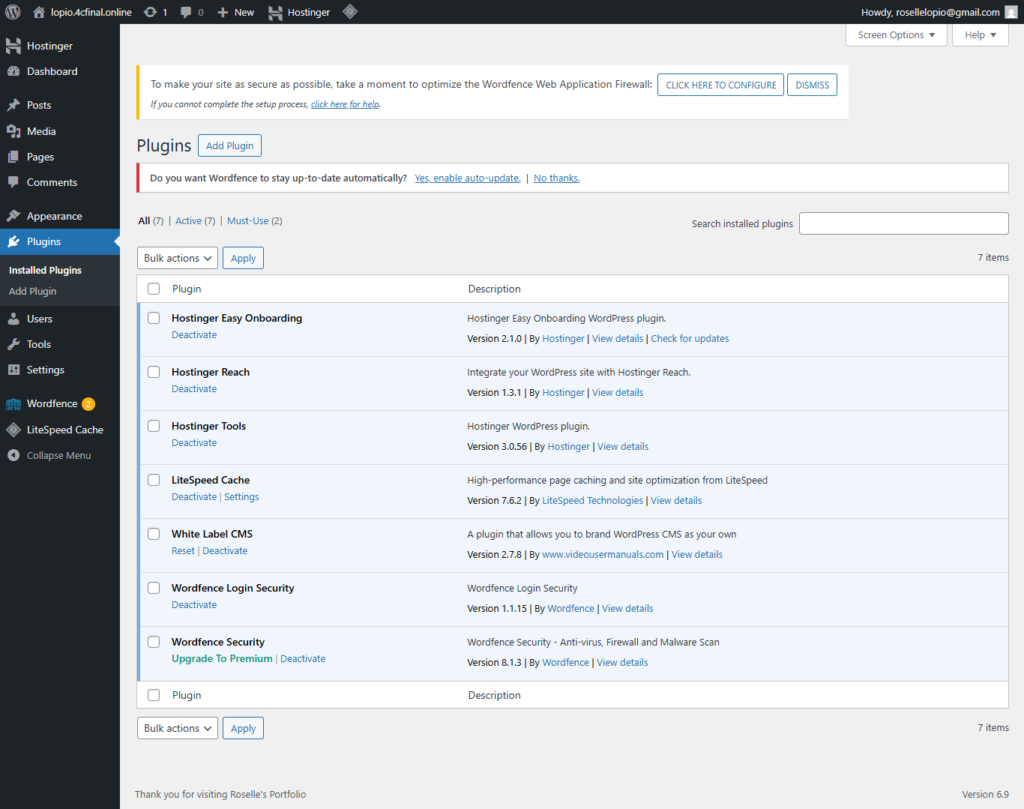The width and height of the screenshot is (1024, 809).
Task: Click the Add Plugin button near heading
Action: coord(229,146)
